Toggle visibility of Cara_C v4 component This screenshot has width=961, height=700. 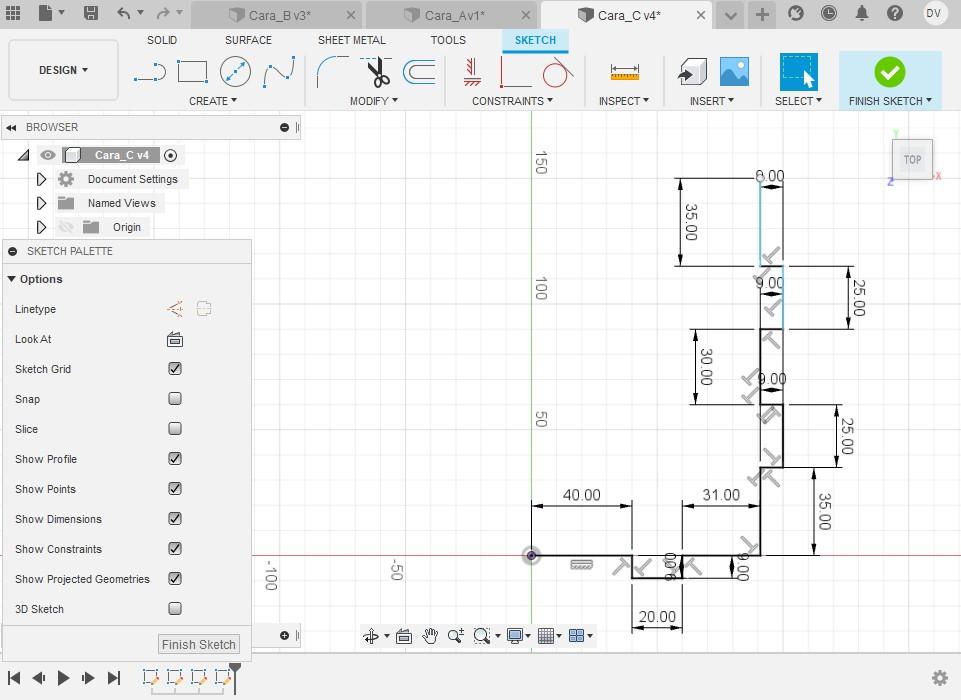[48, 155]
